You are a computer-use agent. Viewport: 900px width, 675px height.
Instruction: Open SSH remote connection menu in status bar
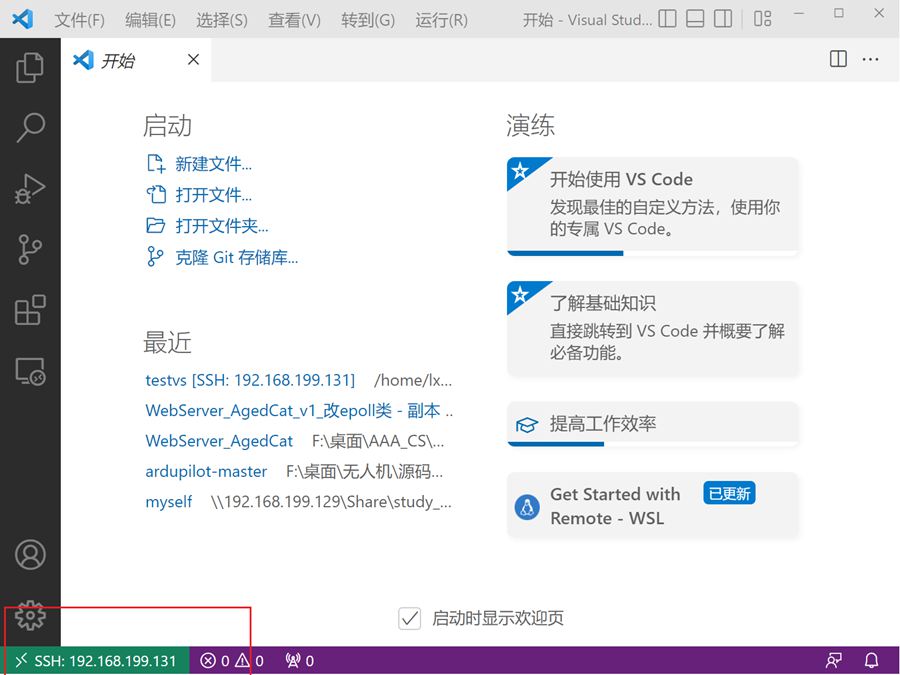(x=95, y=661)
